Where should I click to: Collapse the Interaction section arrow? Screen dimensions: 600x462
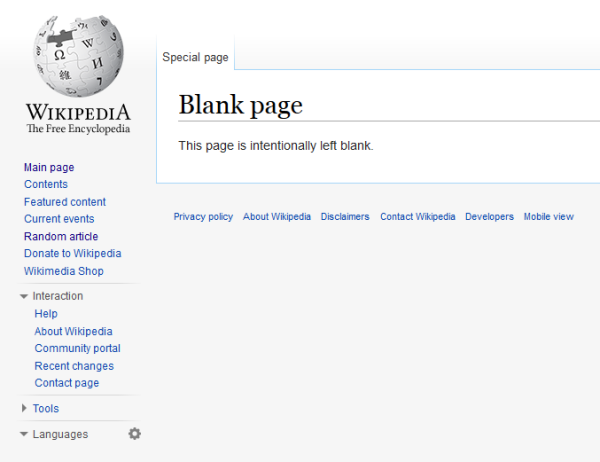(25, 297)
